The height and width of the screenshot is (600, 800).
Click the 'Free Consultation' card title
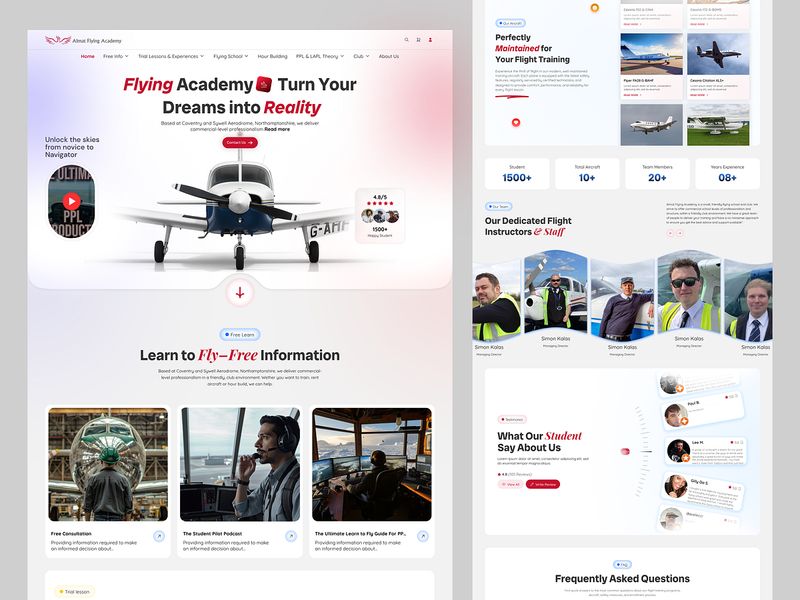71,534
